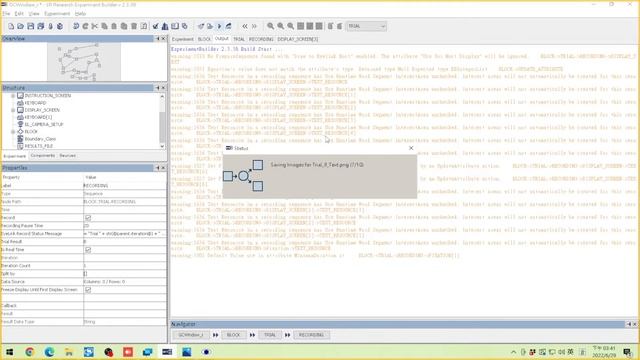The width and height of the screenshot is (640, 360).
Task: Click the Redo arrow toolbar icon
Action: click(x=85, y=26)
